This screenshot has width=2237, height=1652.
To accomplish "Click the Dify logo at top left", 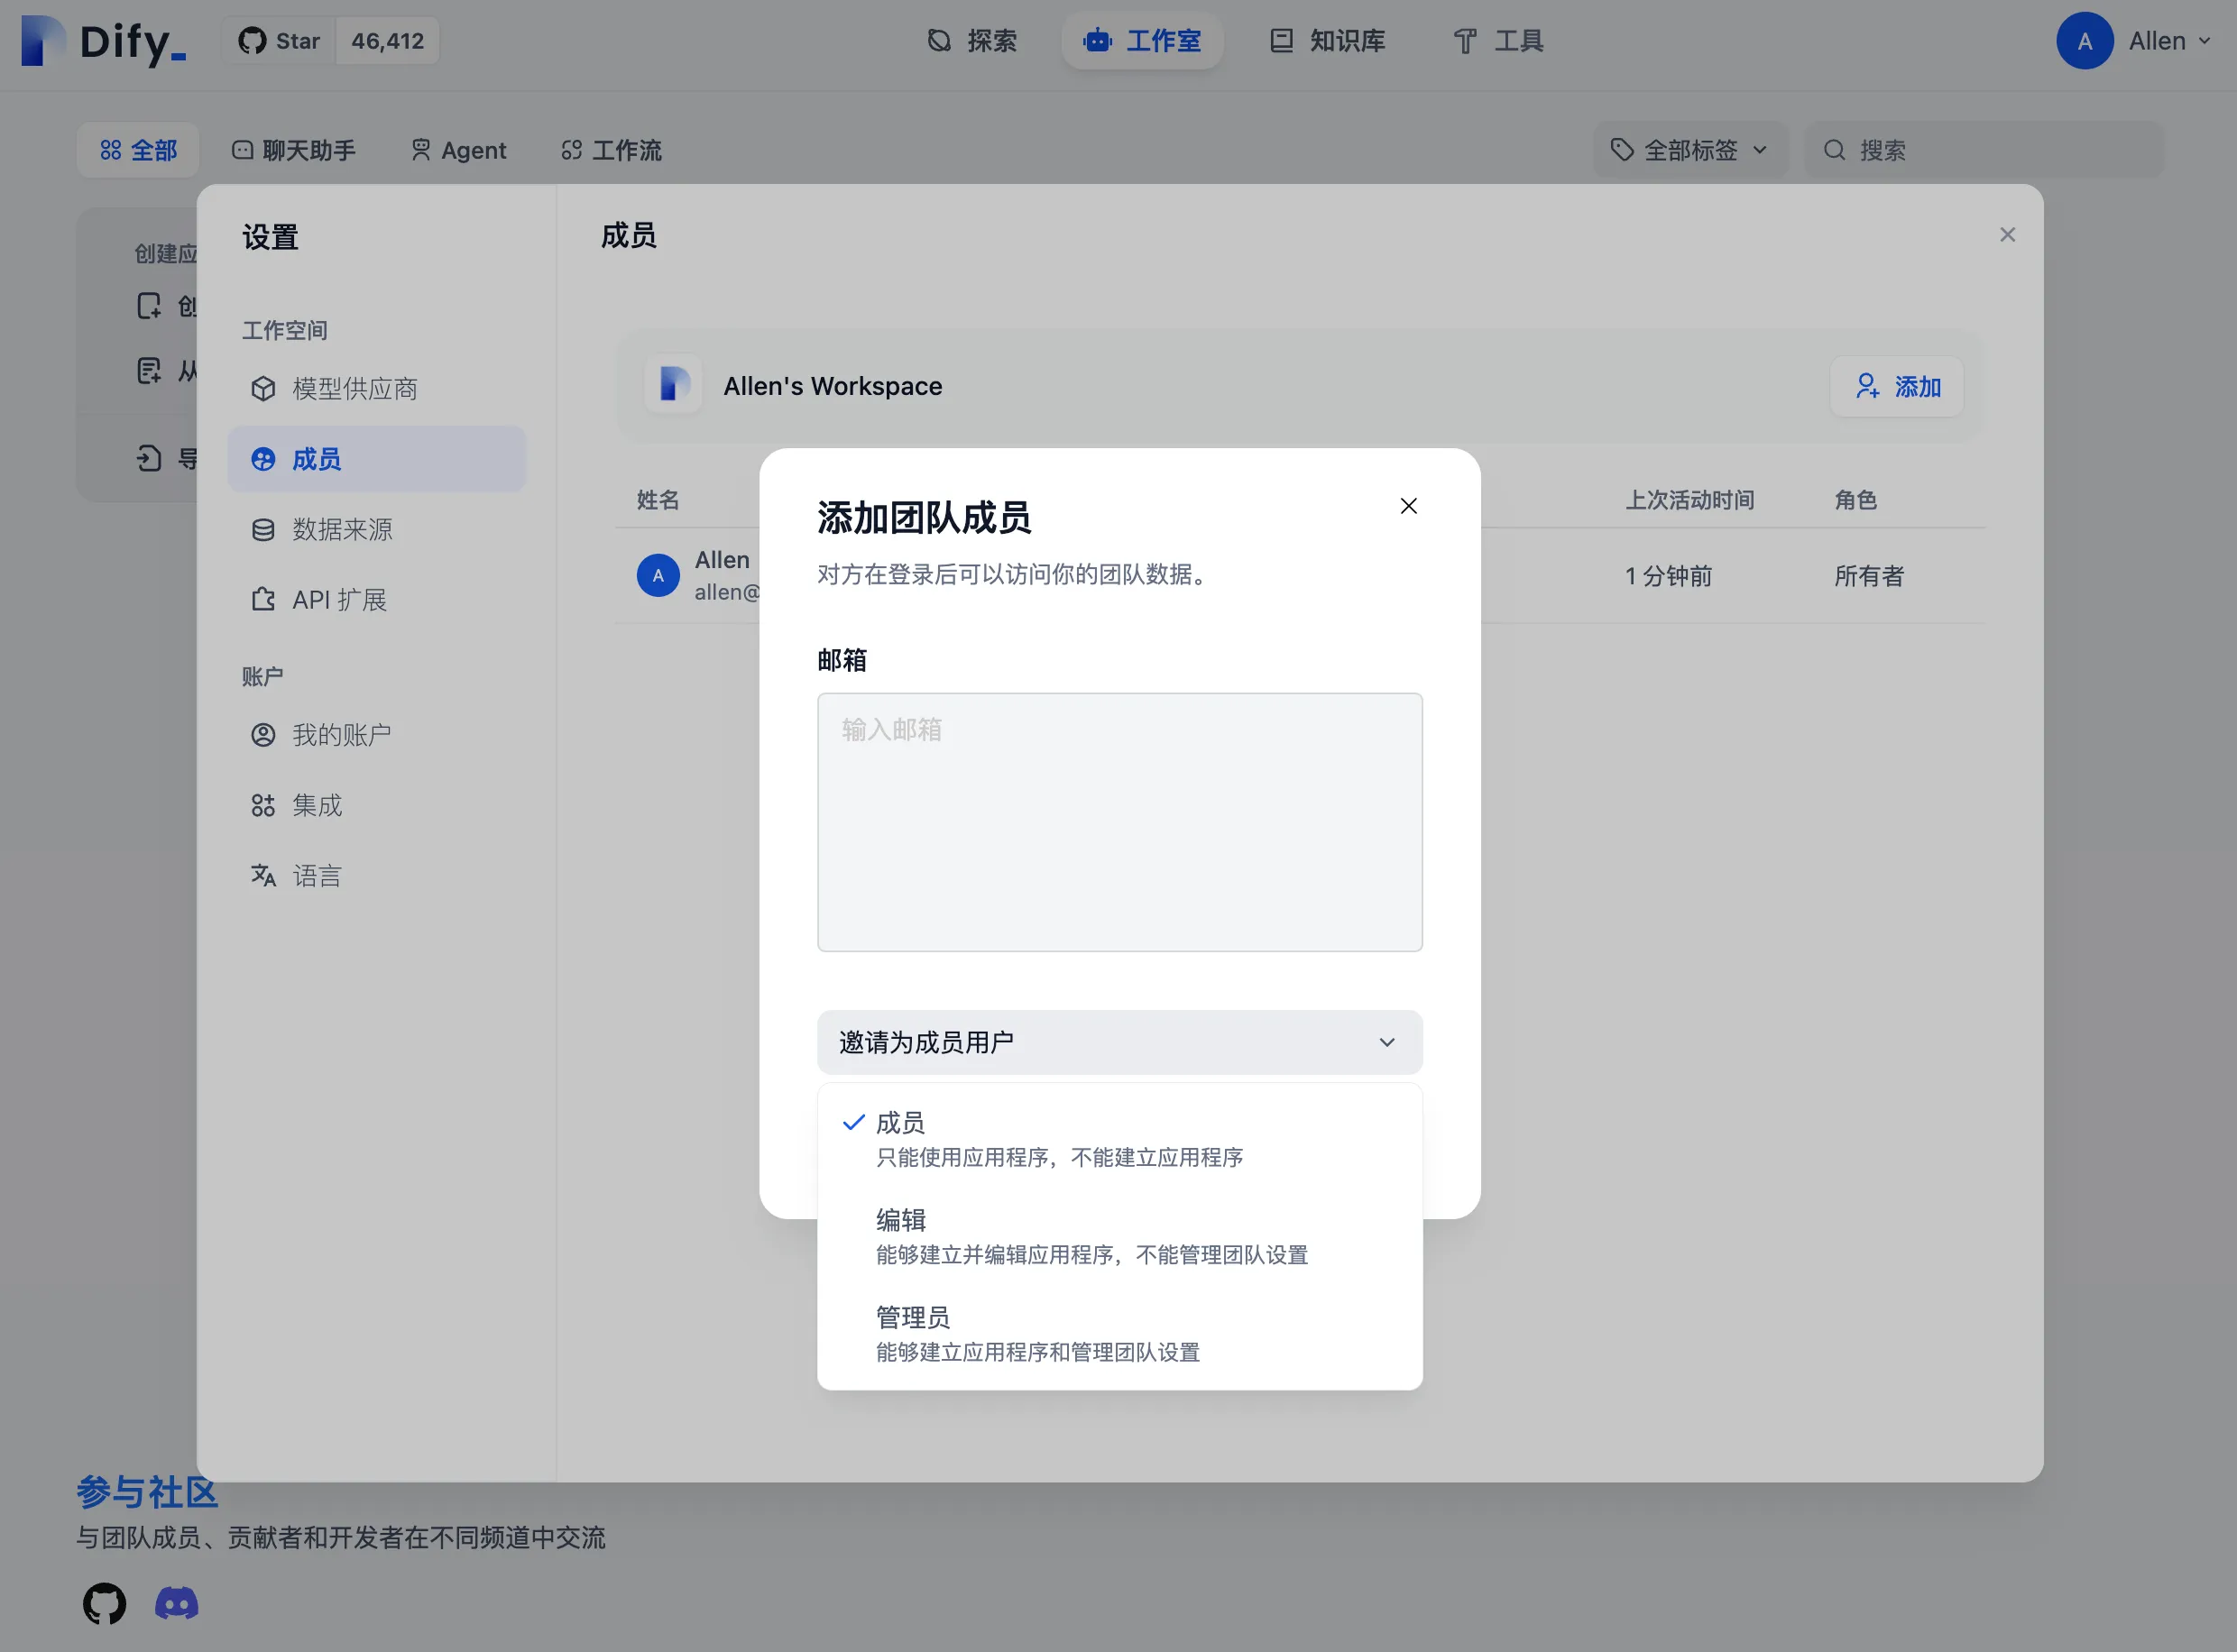I will coord(104,41).
